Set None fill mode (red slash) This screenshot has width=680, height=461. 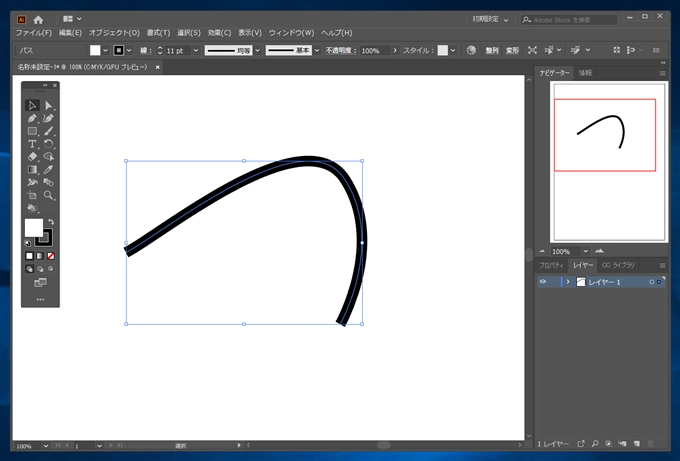pyautogui.click(x=51, y=256)
